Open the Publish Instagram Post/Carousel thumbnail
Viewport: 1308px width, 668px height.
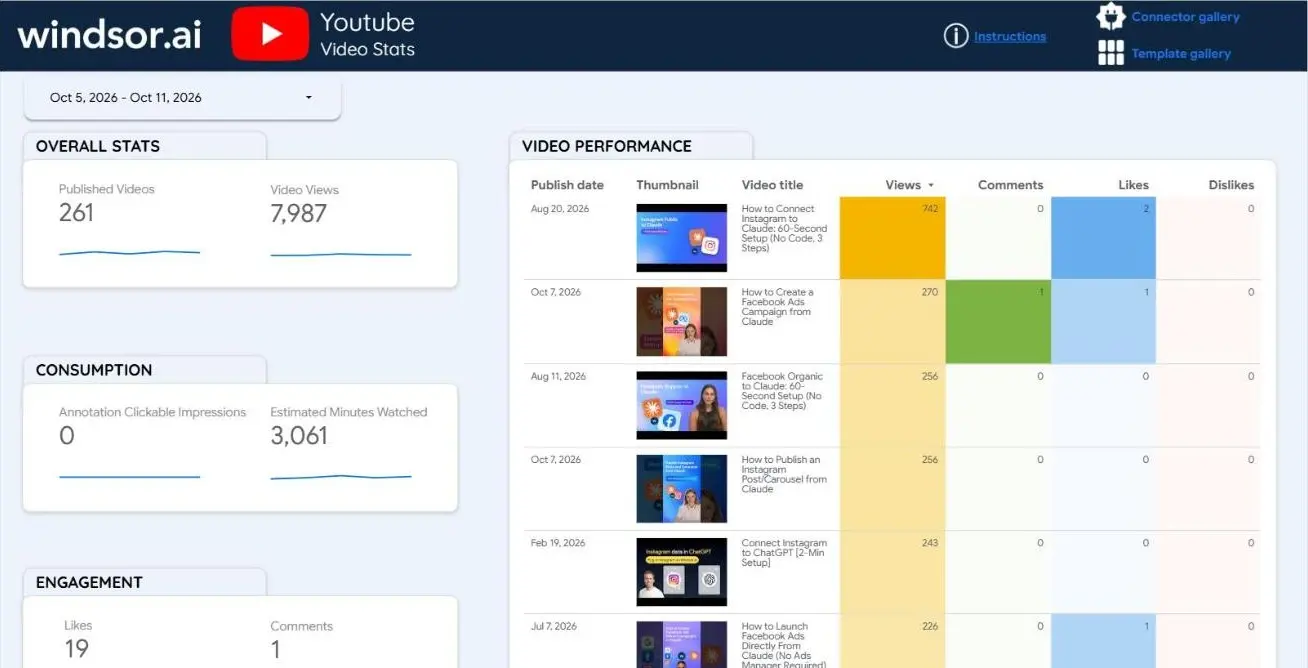(x=681, y=489)
